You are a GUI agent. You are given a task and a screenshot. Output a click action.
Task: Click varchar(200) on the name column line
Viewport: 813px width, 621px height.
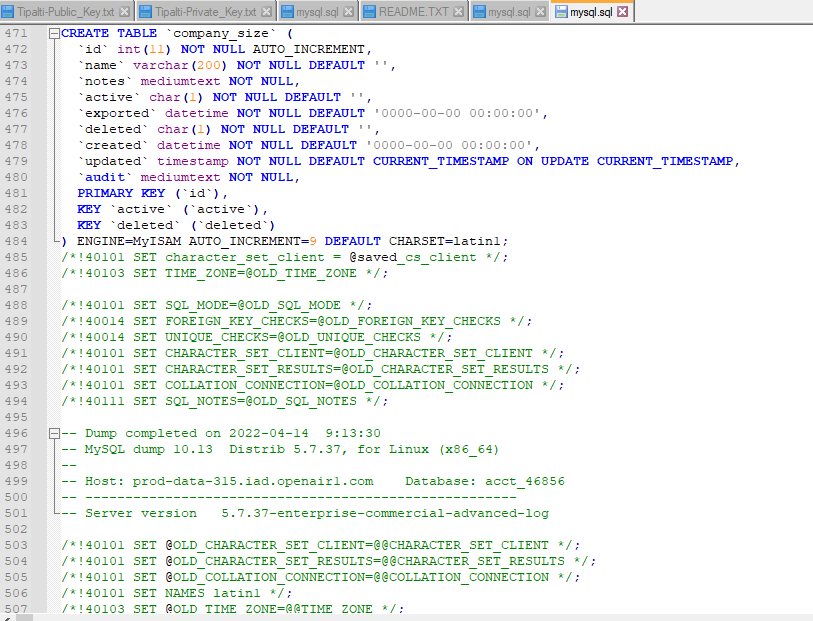pos(180,65)
